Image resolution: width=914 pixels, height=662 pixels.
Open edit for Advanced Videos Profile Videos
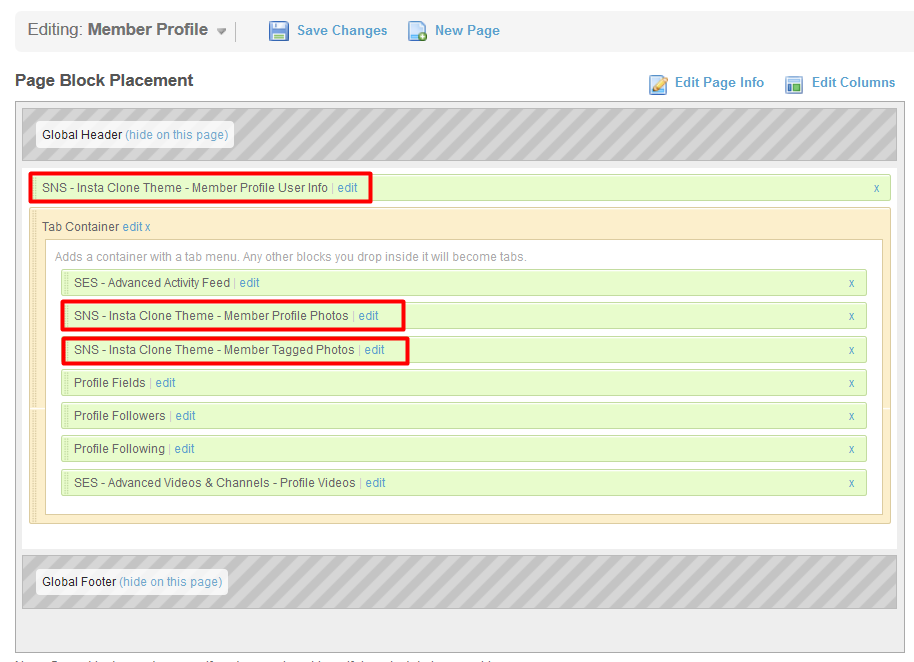pos(375,483)
